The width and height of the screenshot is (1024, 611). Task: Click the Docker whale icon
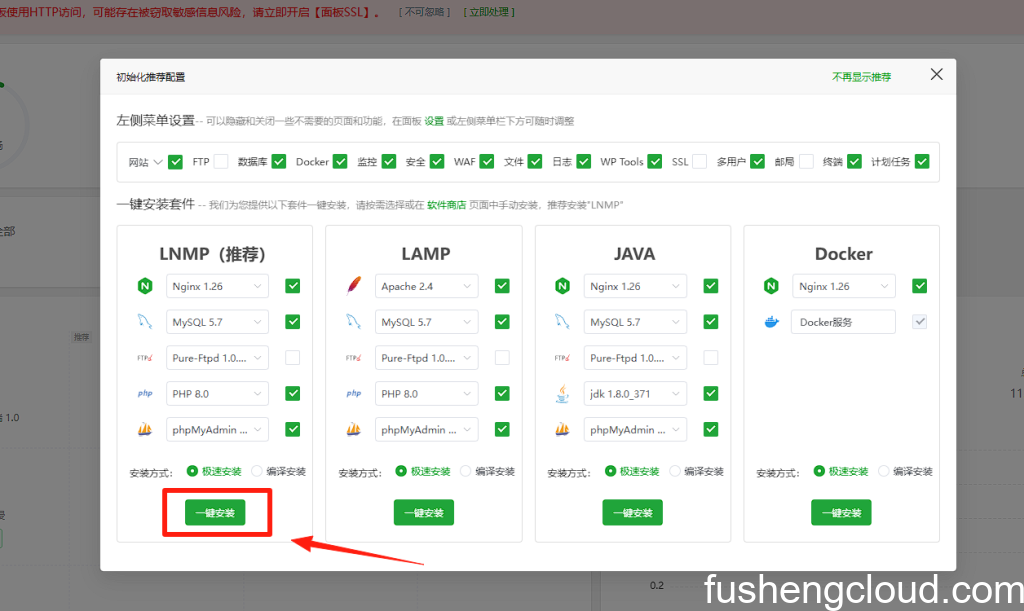tap(772, 322)
